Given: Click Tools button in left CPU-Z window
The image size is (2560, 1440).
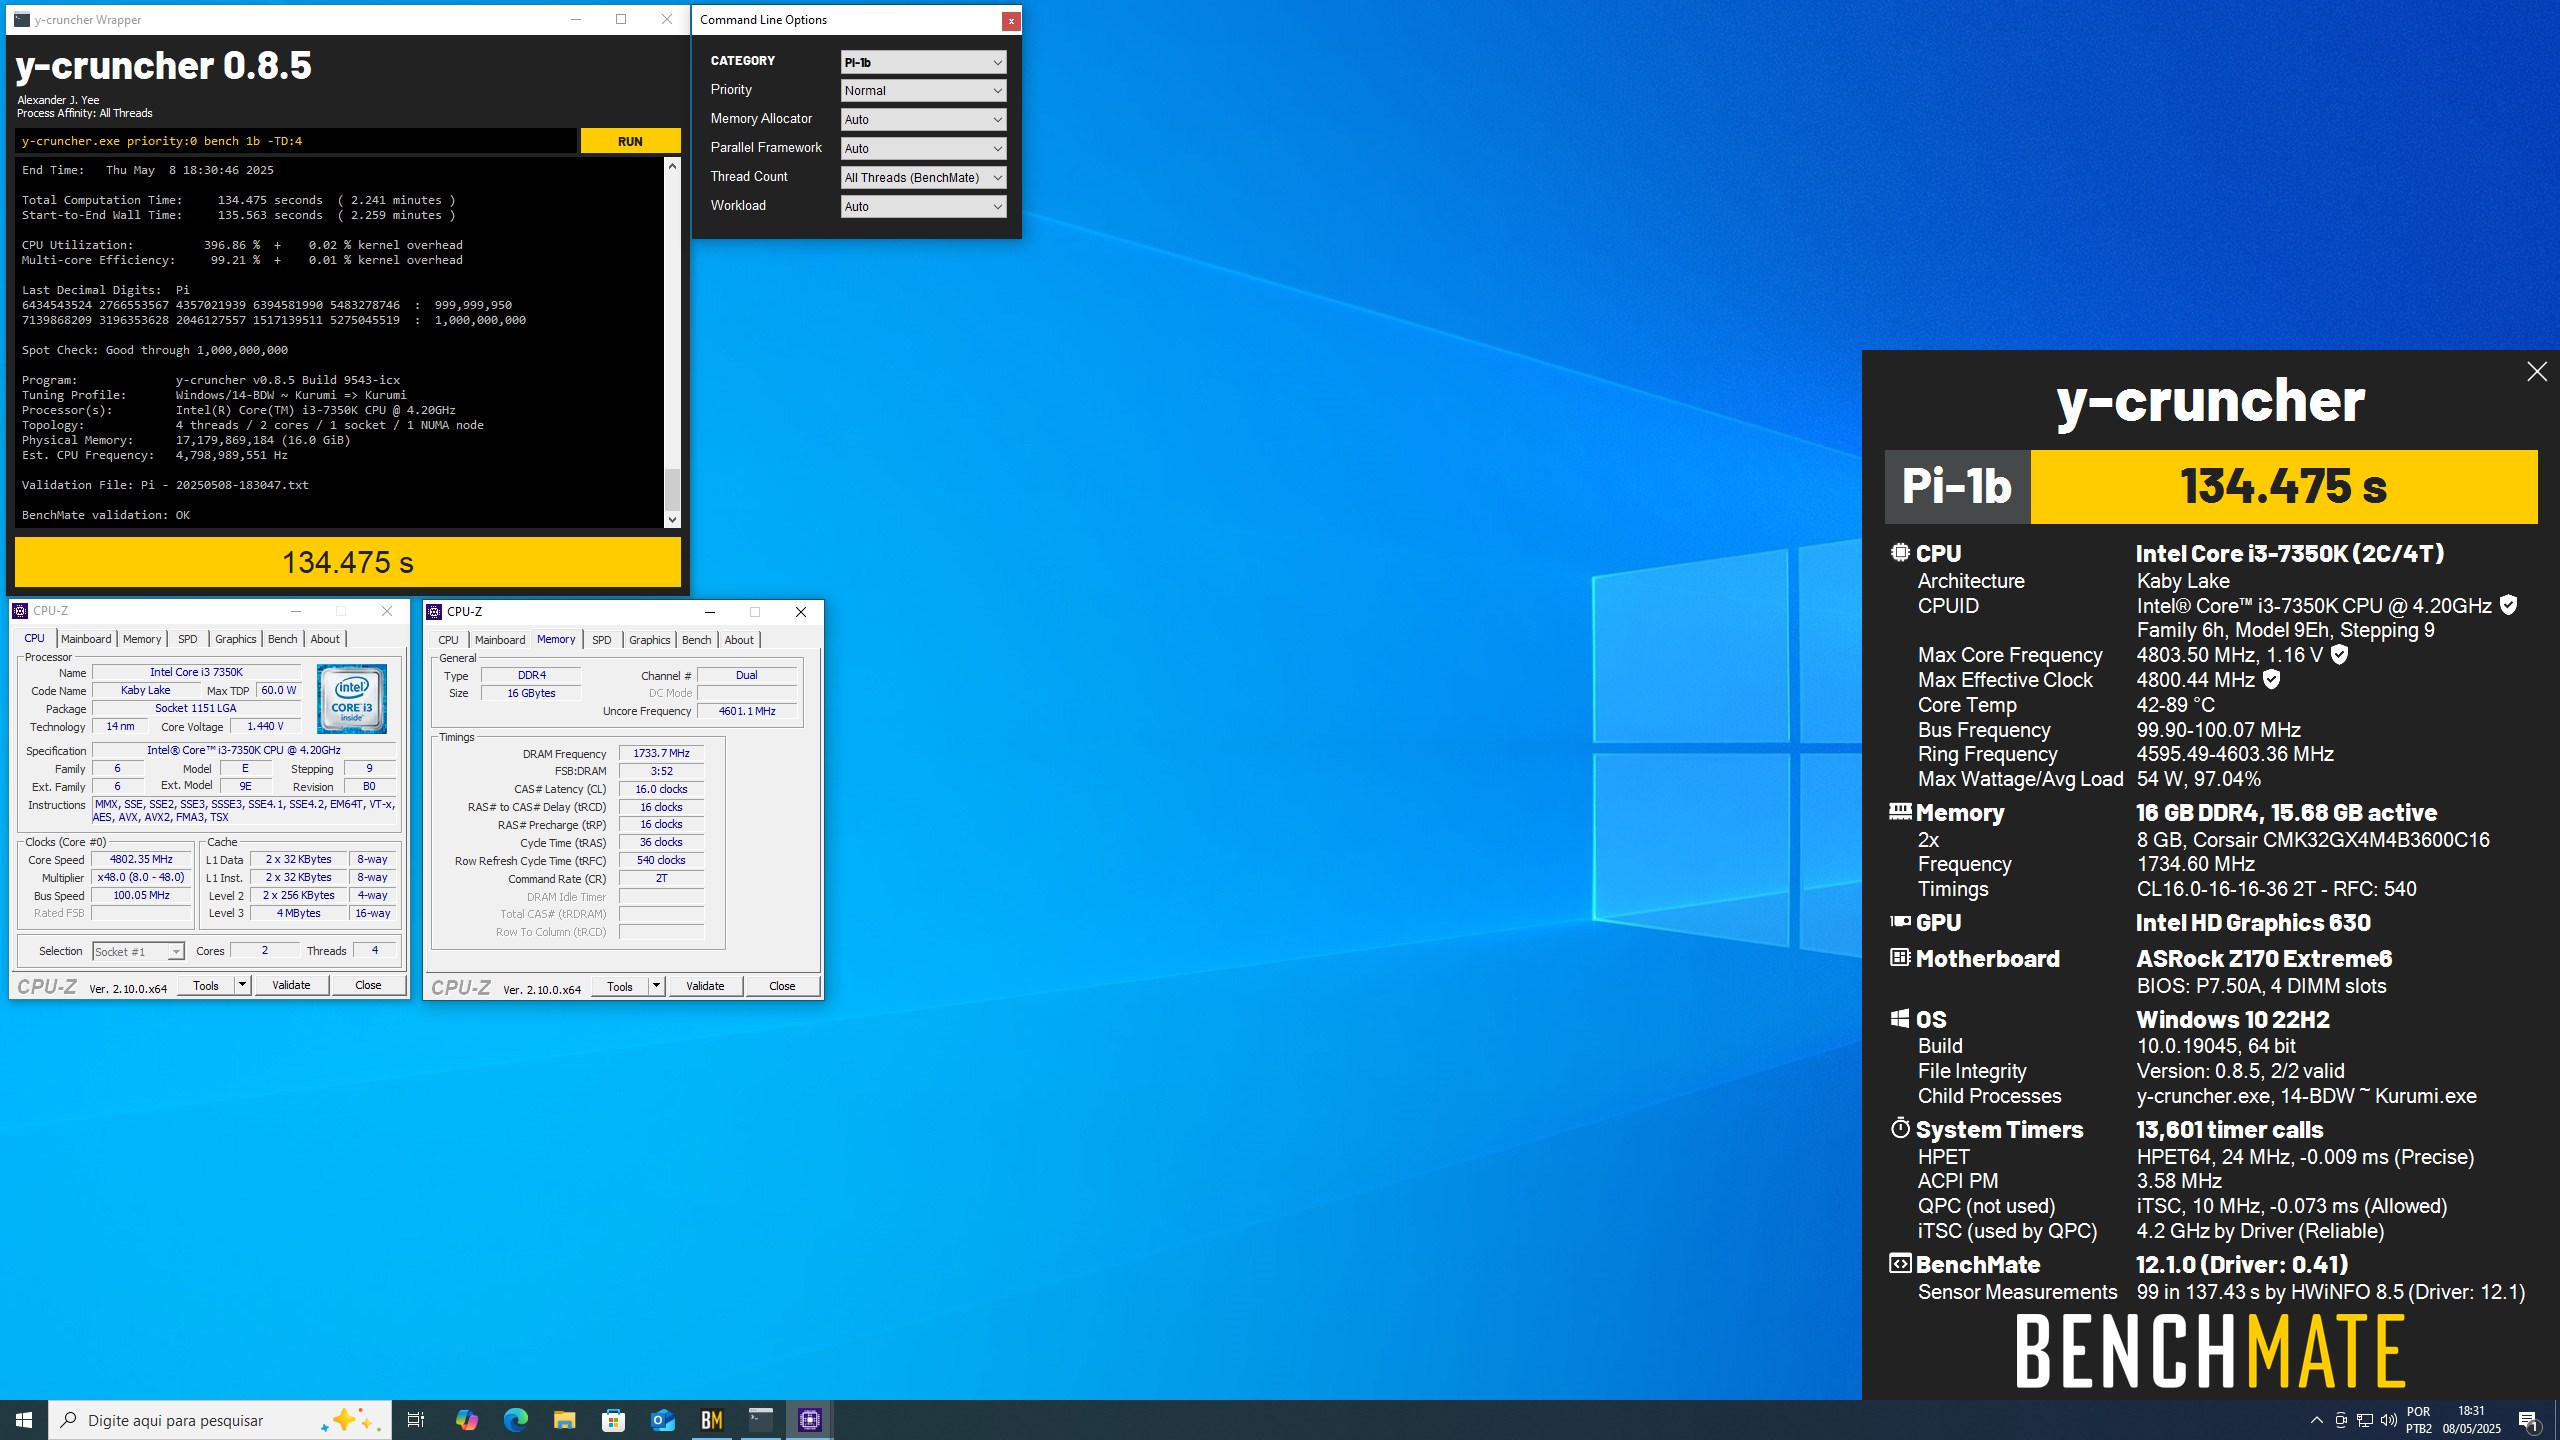Looking at the screenshot, I should coord(206,985).
